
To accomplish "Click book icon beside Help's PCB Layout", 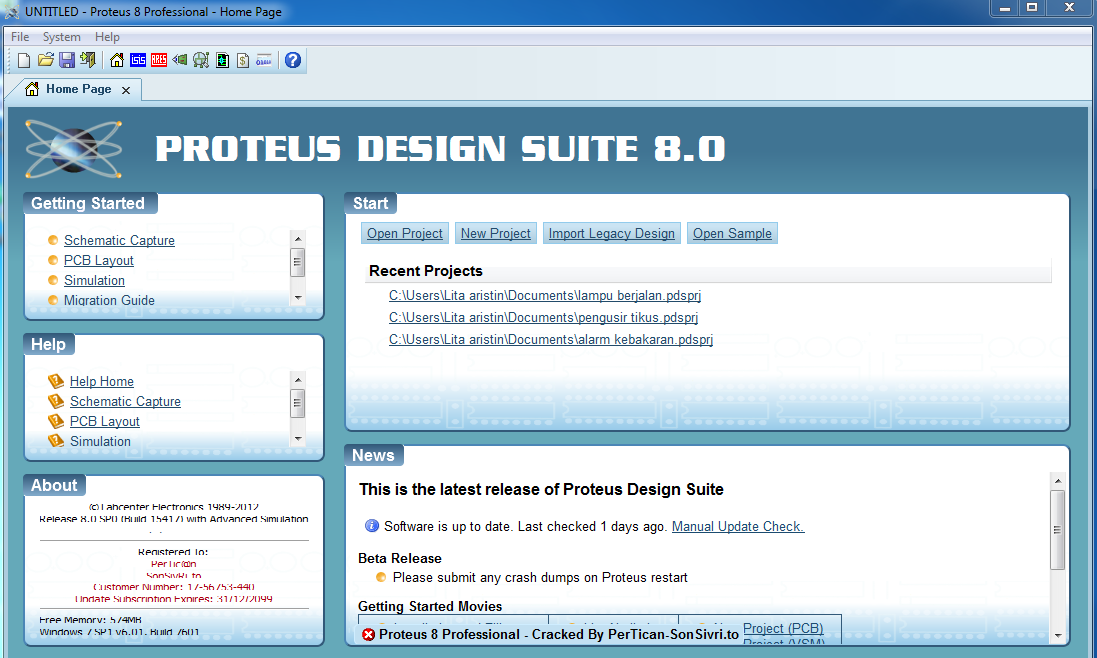I will pyautogui.click(x=56, y=421).
